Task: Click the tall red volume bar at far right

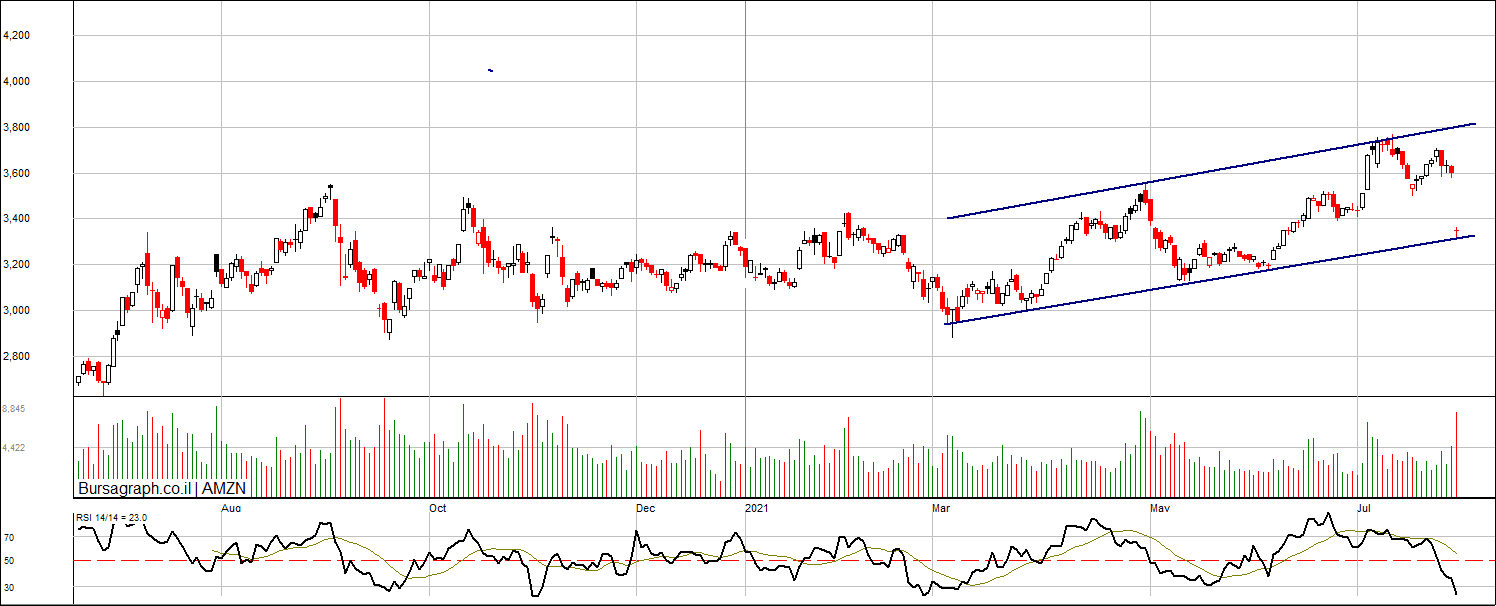Action: [1457, 454]
